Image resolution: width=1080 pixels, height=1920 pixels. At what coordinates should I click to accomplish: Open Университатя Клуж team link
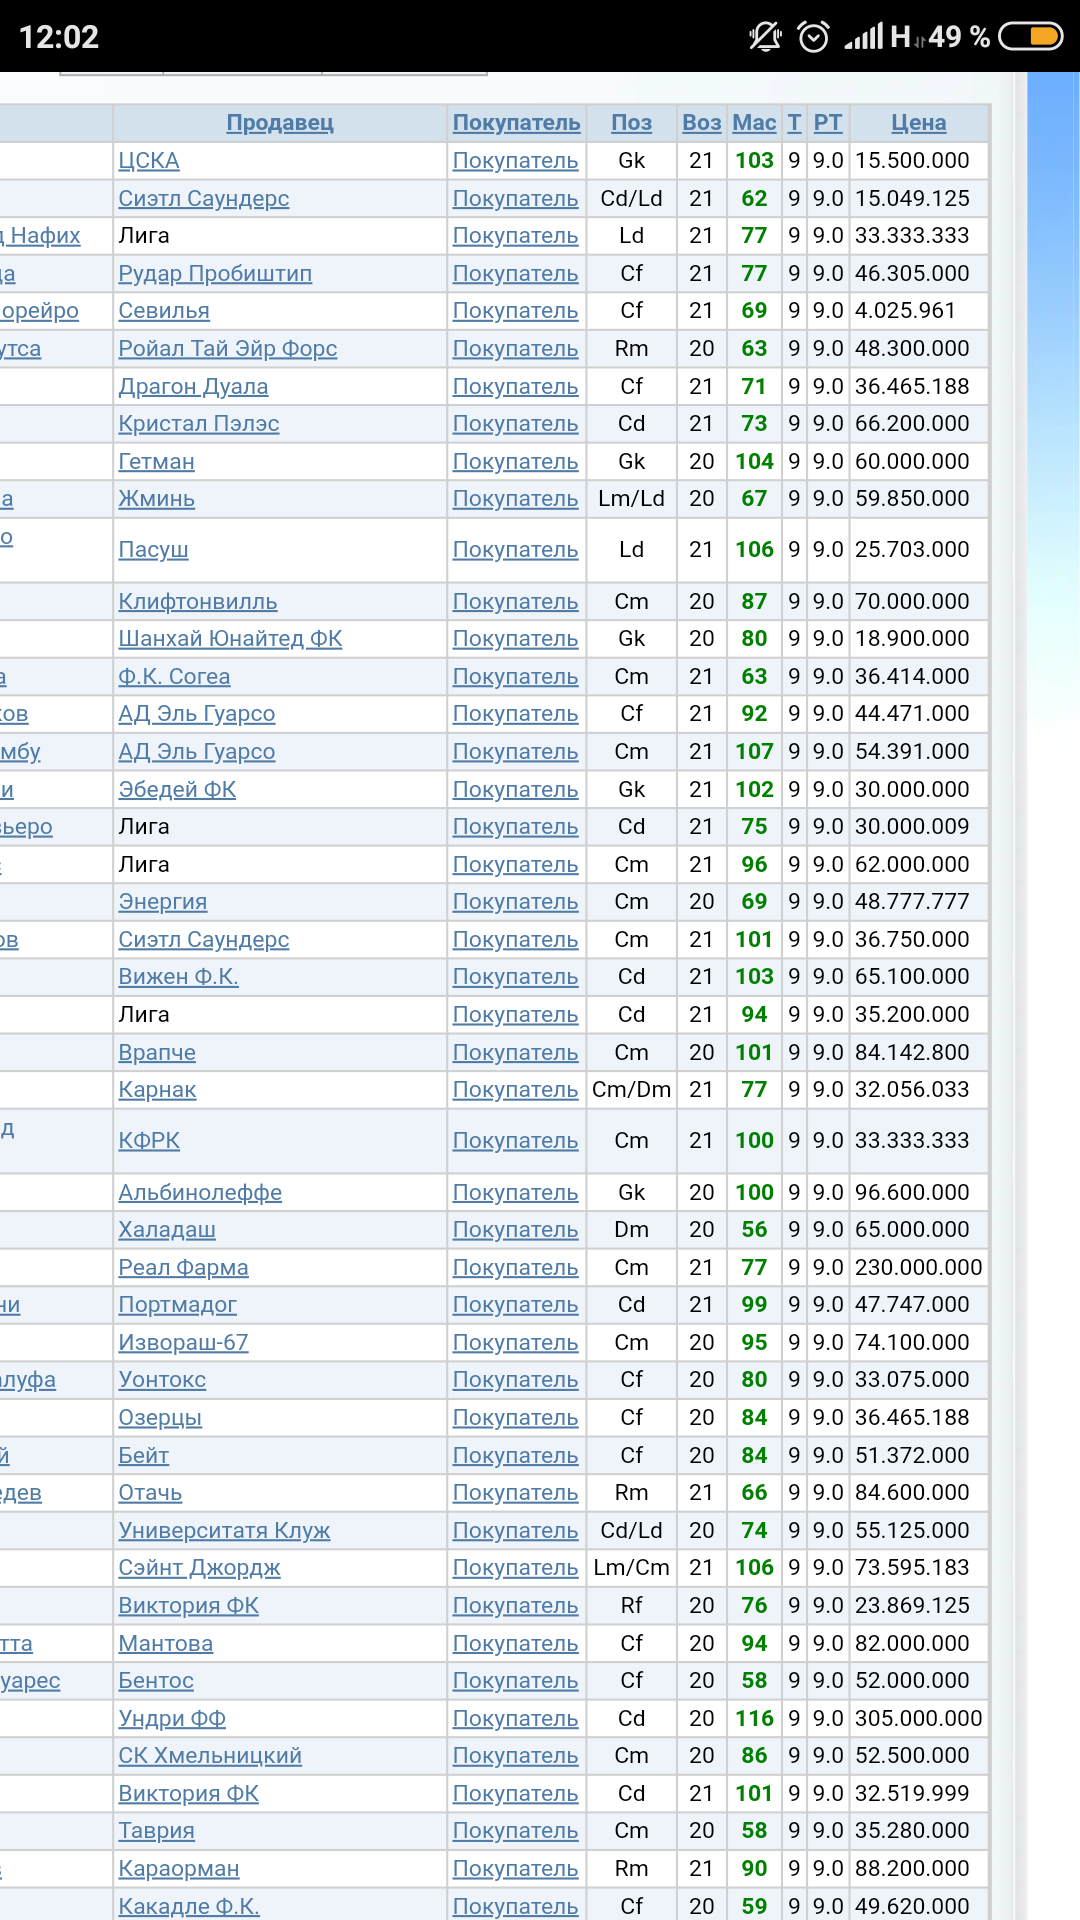pos(224,1531)
